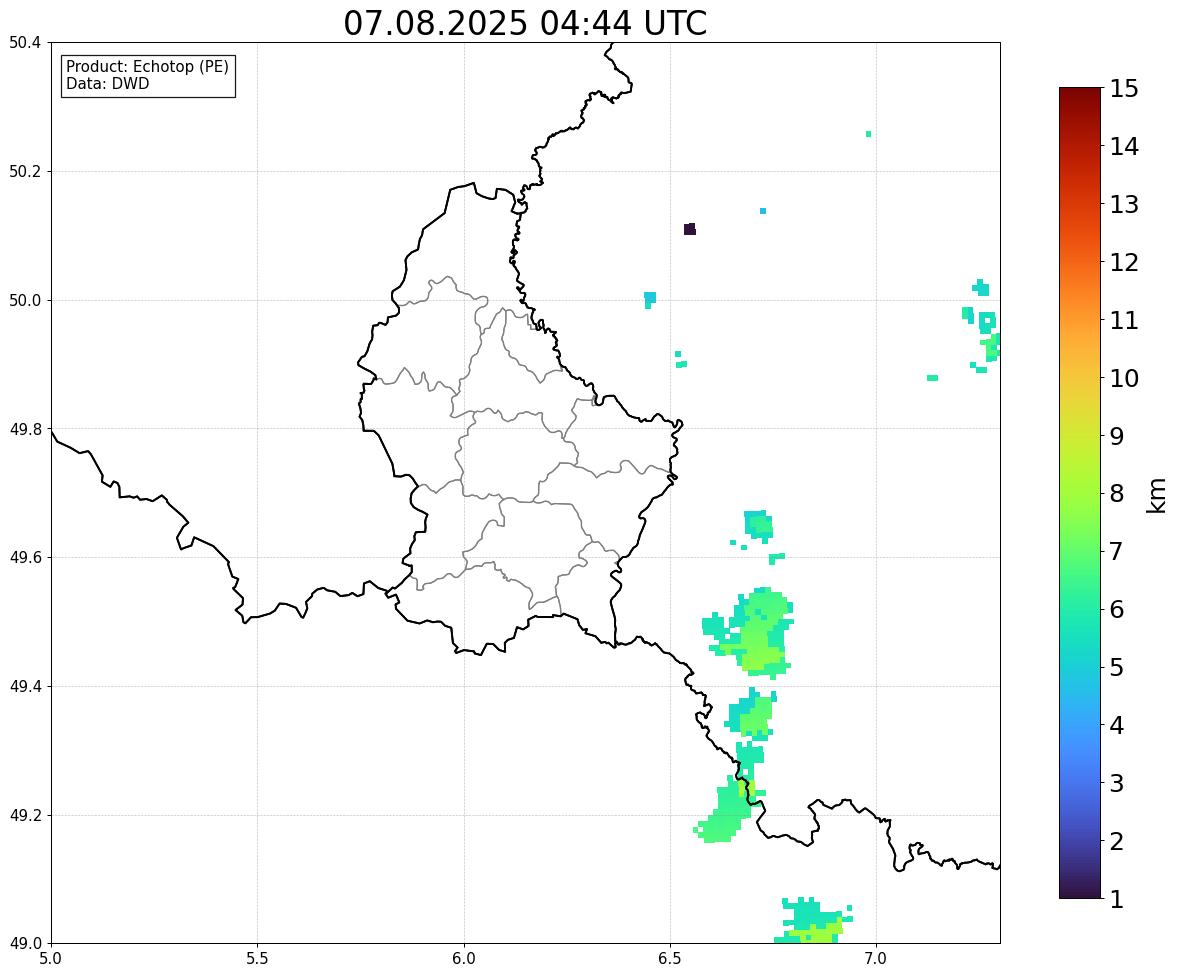Click the title 07.08.2025 04:44 UTC
The height and width of the screenshot is (976, 1178).
pos(525,23)
